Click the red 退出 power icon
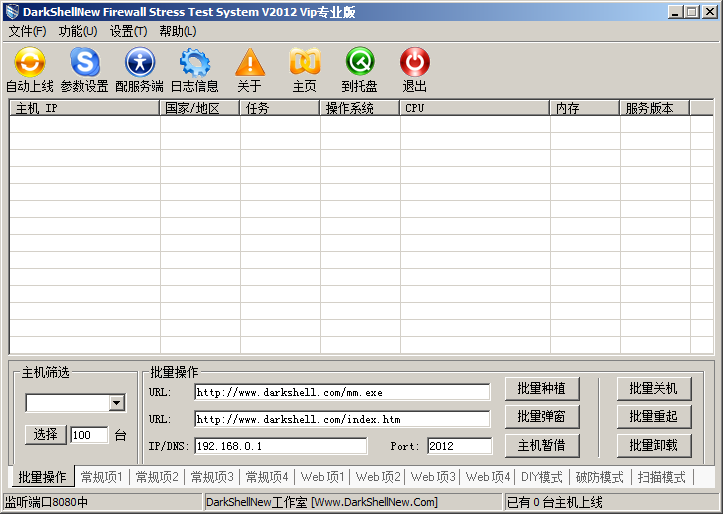Screen dimensions: 723x514 pyautogui.click(x=414, y=64)
